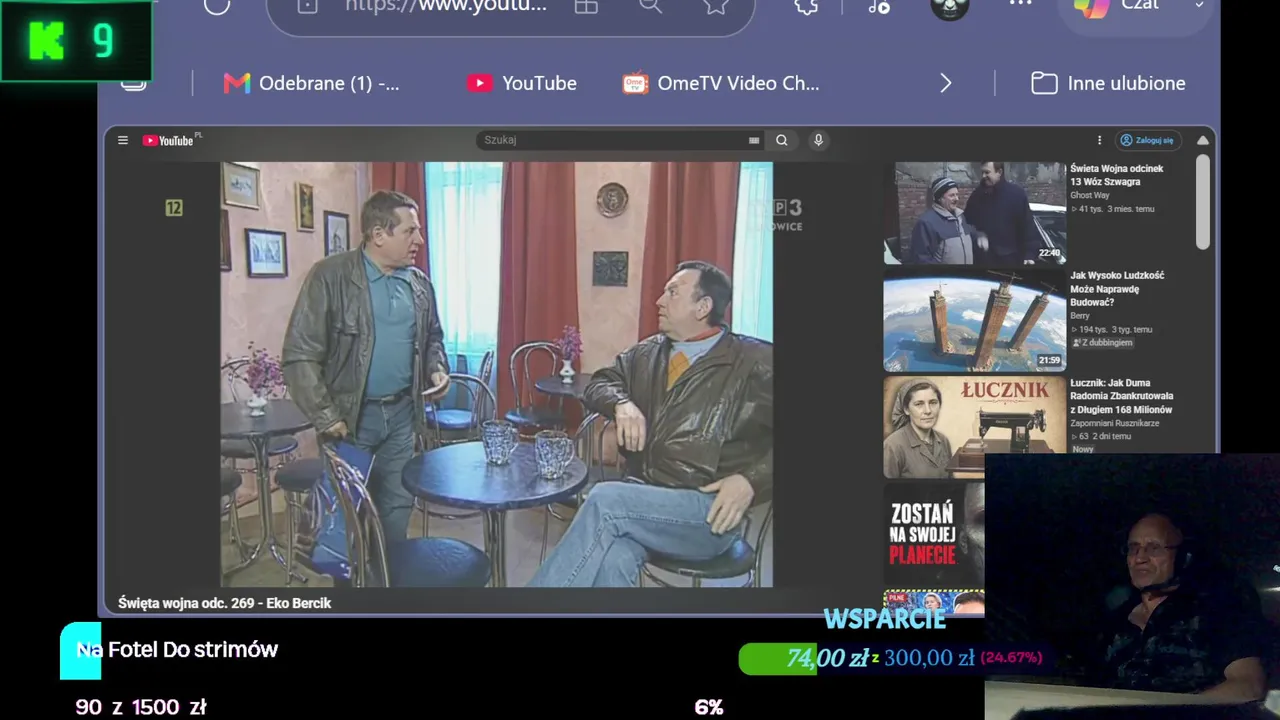Image resolution: width=1280 pixels, height=720 pixels.
Task: Open the Berry channel name
Action: 1080,316
